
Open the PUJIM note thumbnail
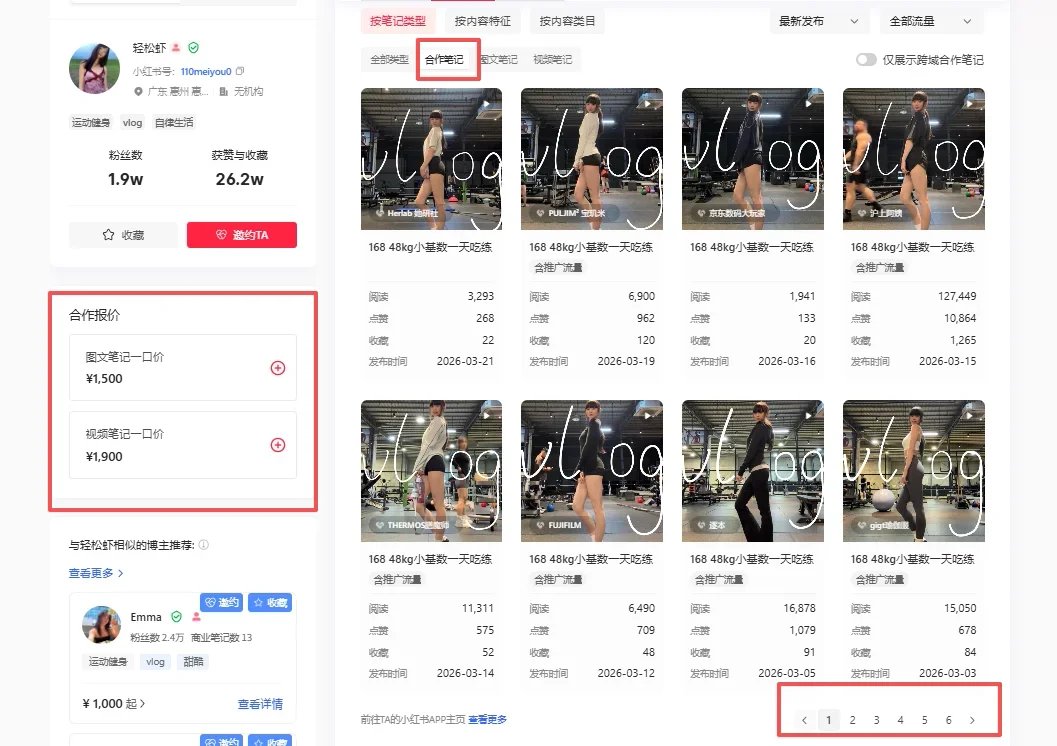tap(592, 159)
